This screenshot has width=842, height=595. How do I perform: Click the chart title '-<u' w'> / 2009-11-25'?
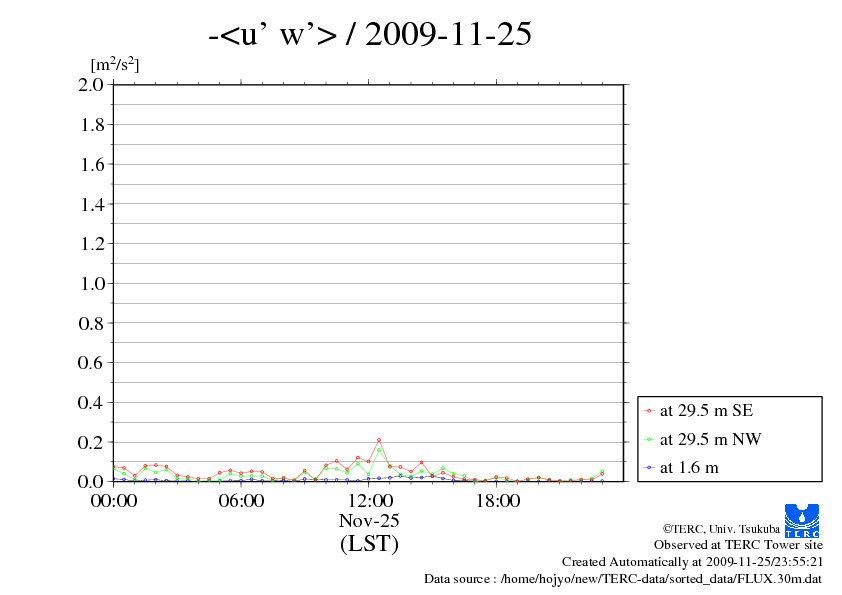[x=370, y=34]
